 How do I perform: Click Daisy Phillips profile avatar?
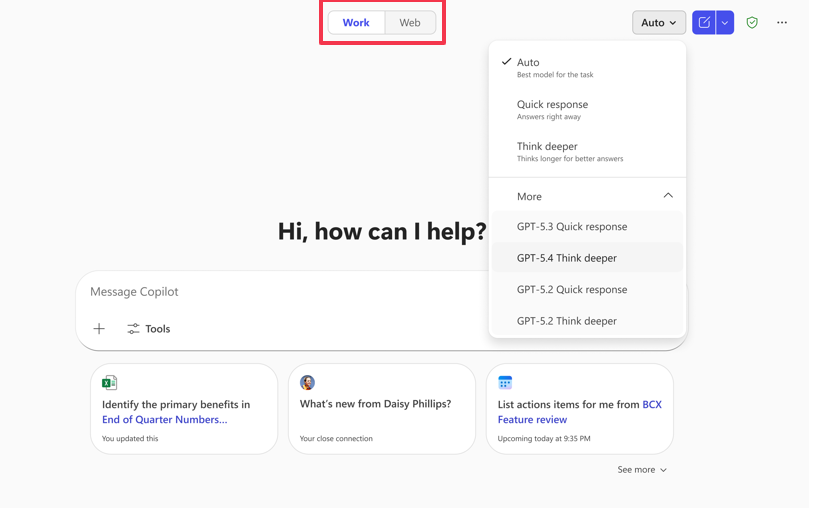click(307, 383)
